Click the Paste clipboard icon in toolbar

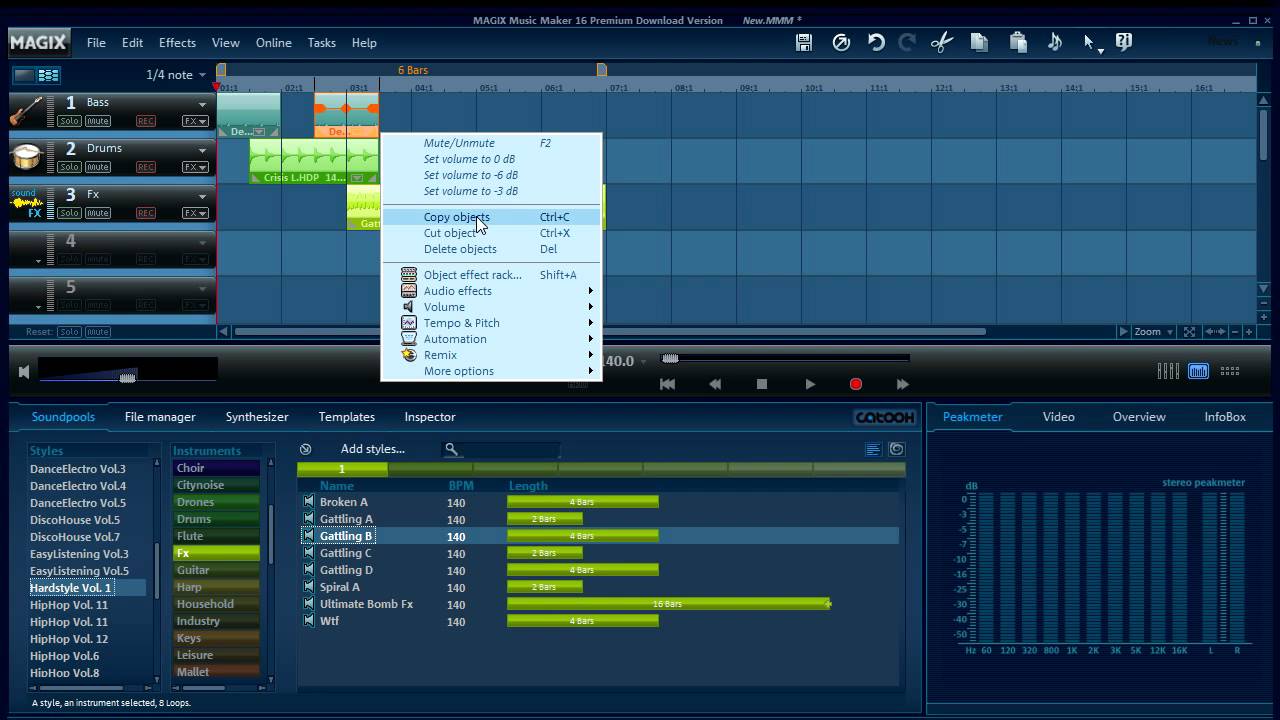[1018, 42]
